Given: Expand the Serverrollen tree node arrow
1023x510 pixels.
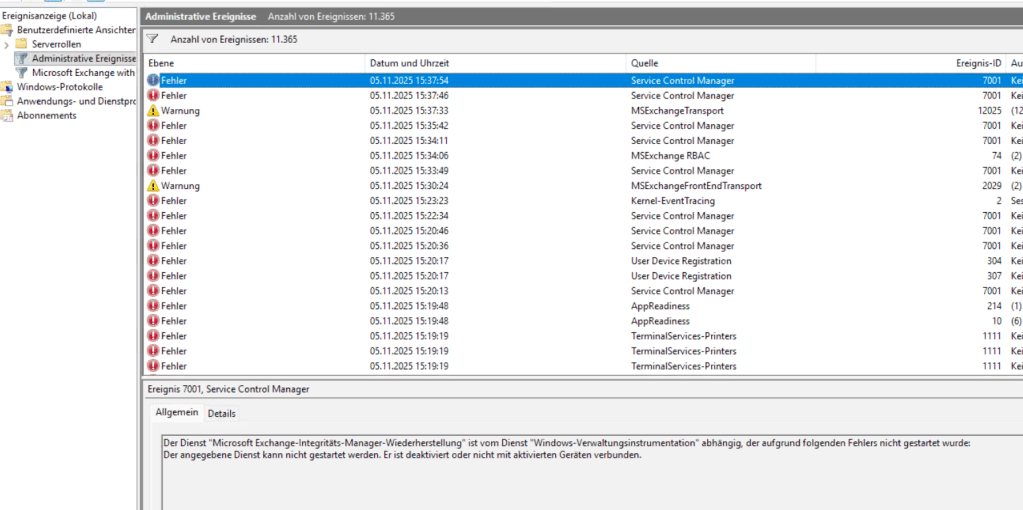Looking at the screenshot, I should pyautogui.click(x=7, y=44).
